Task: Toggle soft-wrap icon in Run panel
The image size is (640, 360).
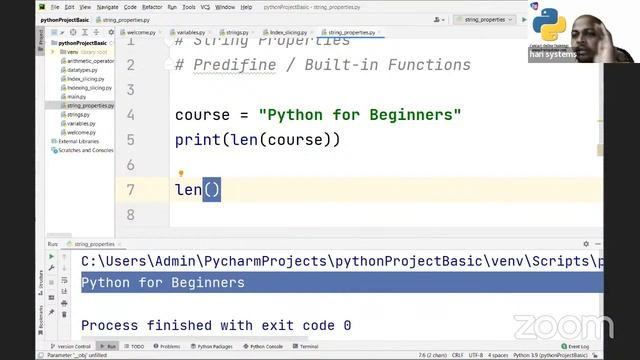Action: (x=64, y=280)
